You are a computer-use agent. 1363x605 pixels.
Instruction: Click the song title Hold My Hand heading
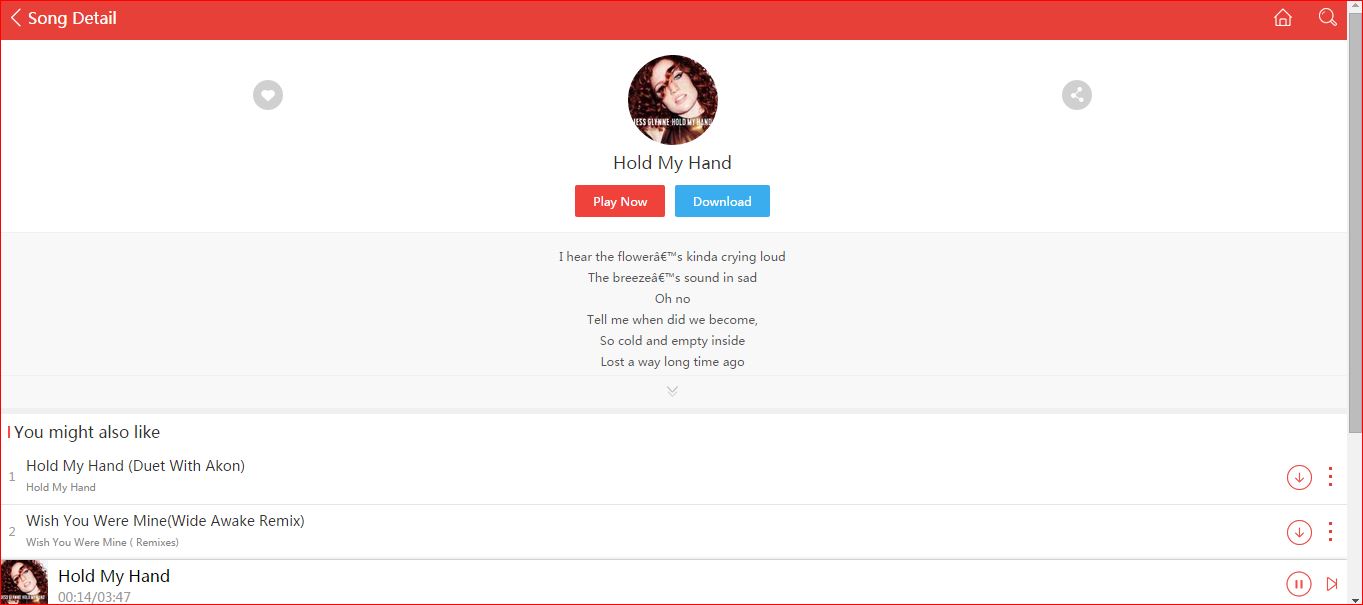pyautogui.click(x=672, y=163)
